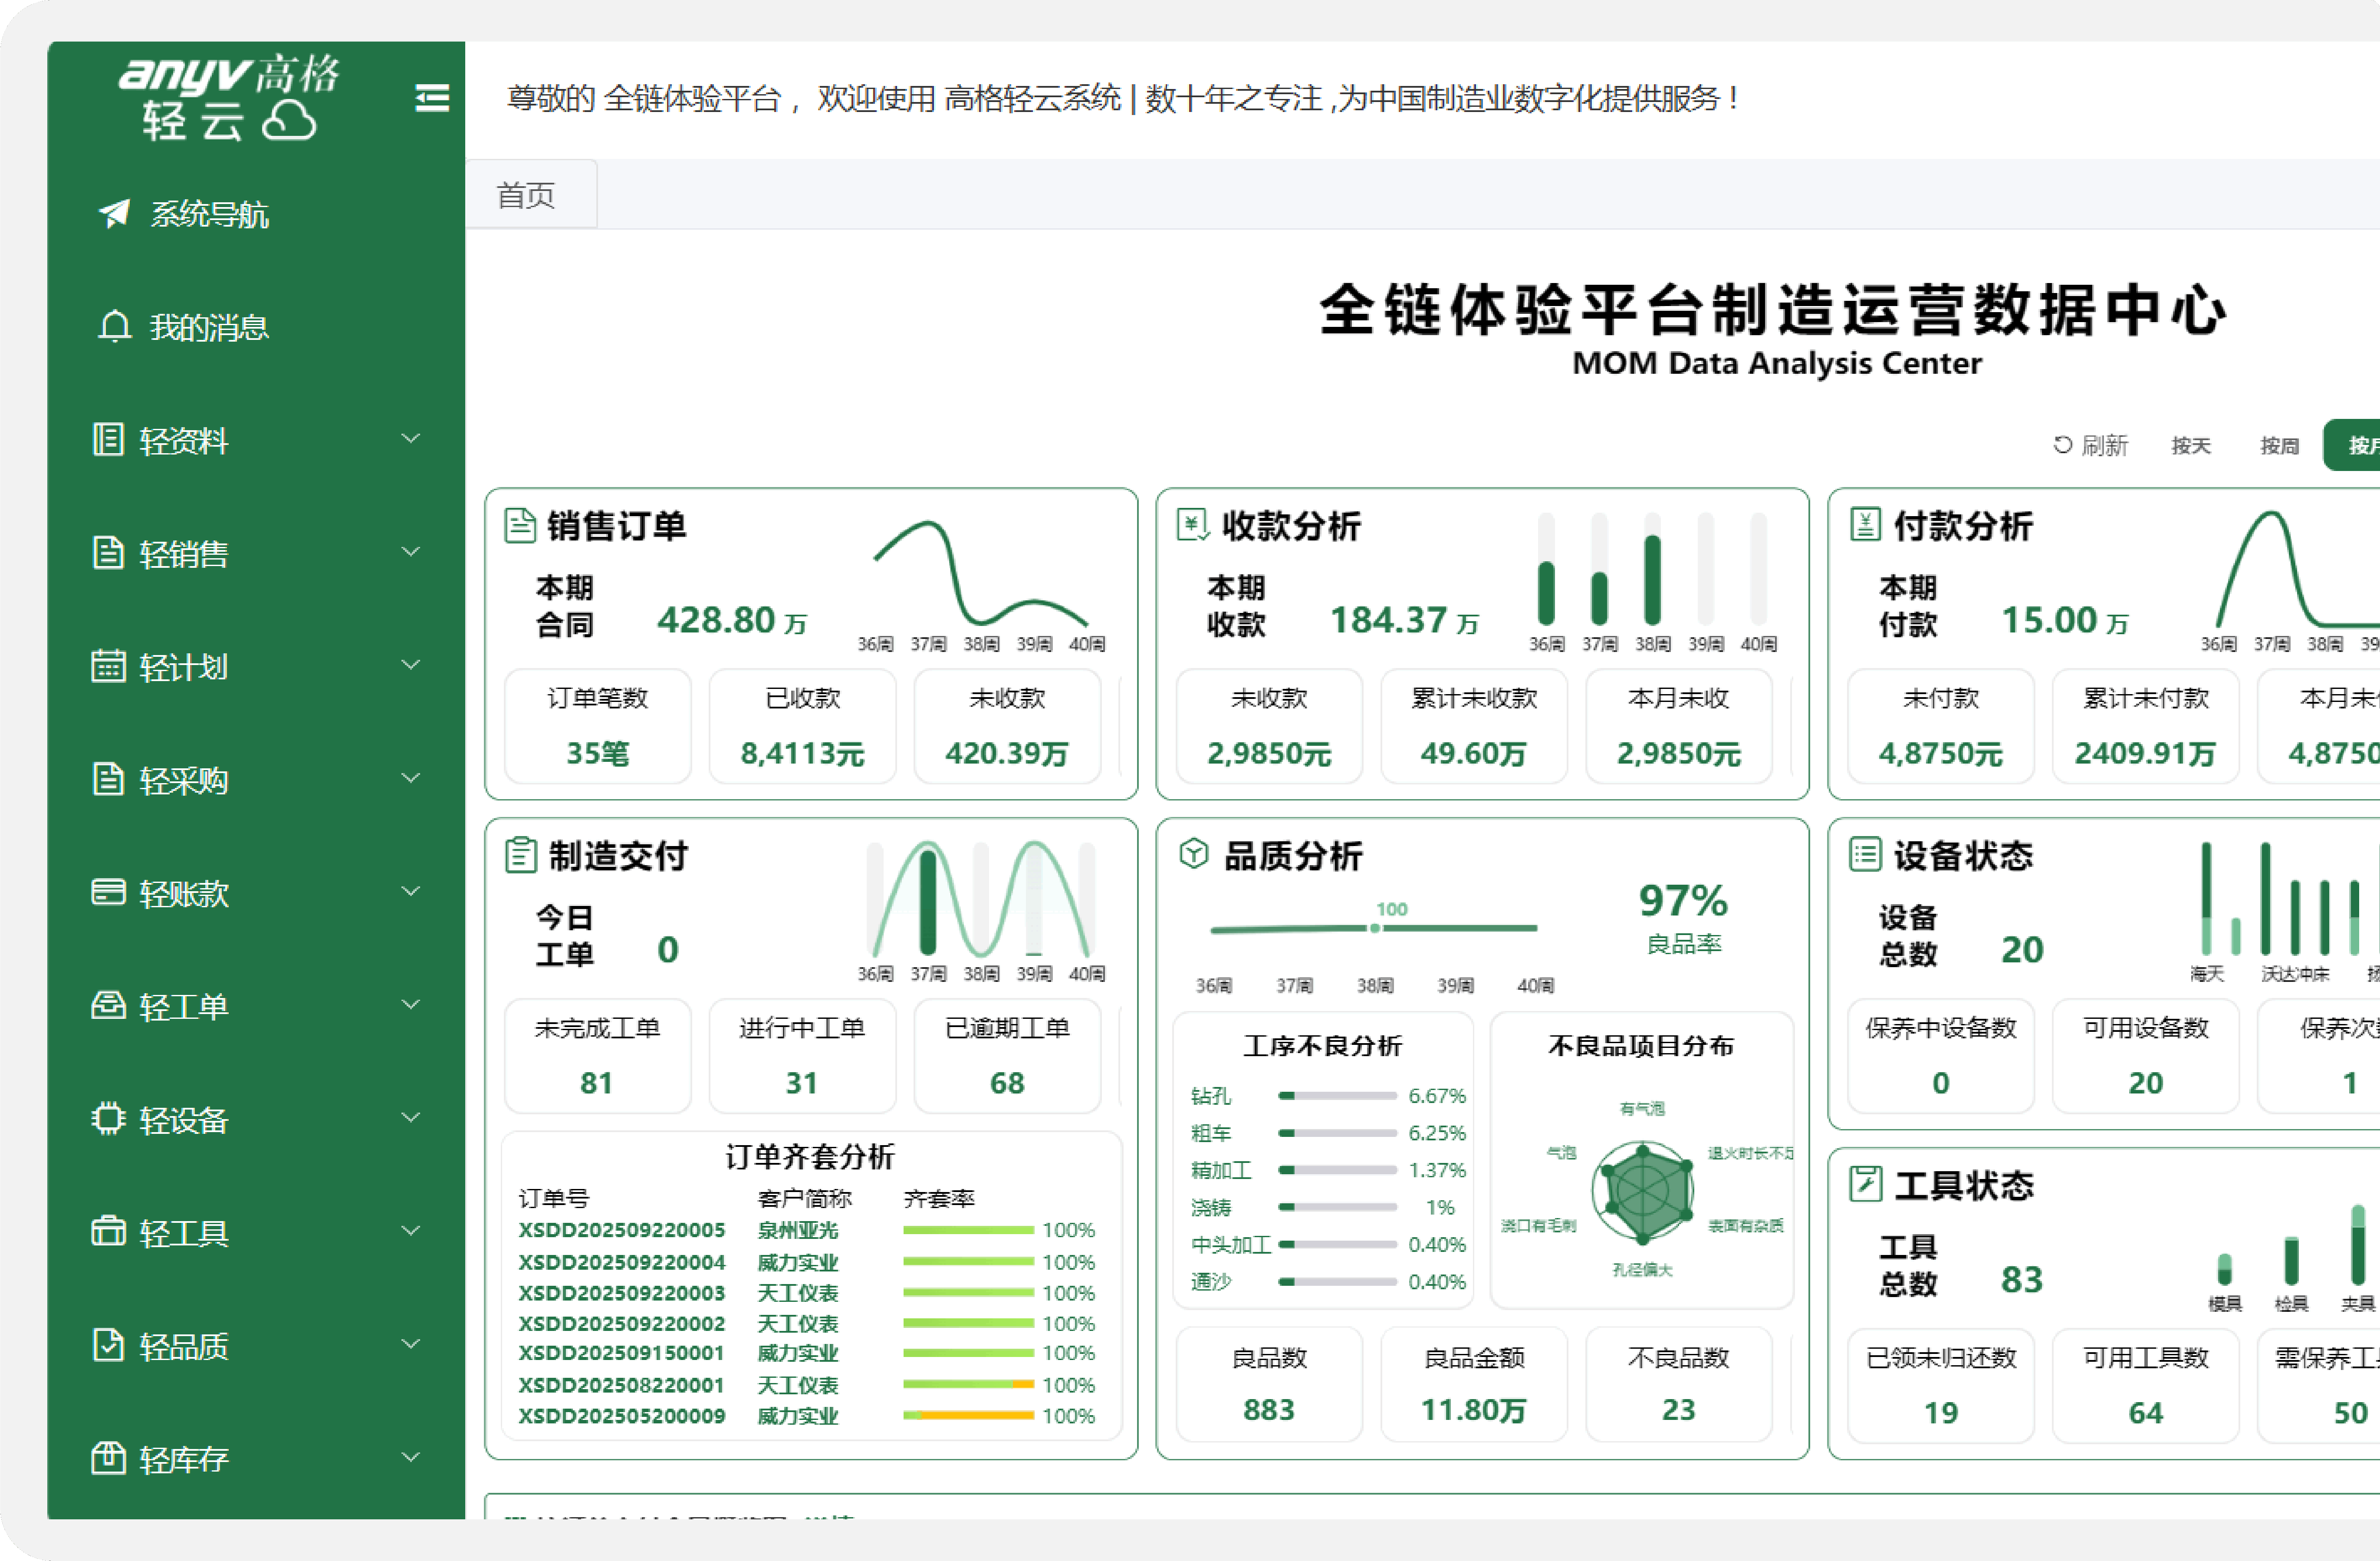Click the 轻计划 calendar icon
Screen dimensions: 2380x1561
pos(108,666)
